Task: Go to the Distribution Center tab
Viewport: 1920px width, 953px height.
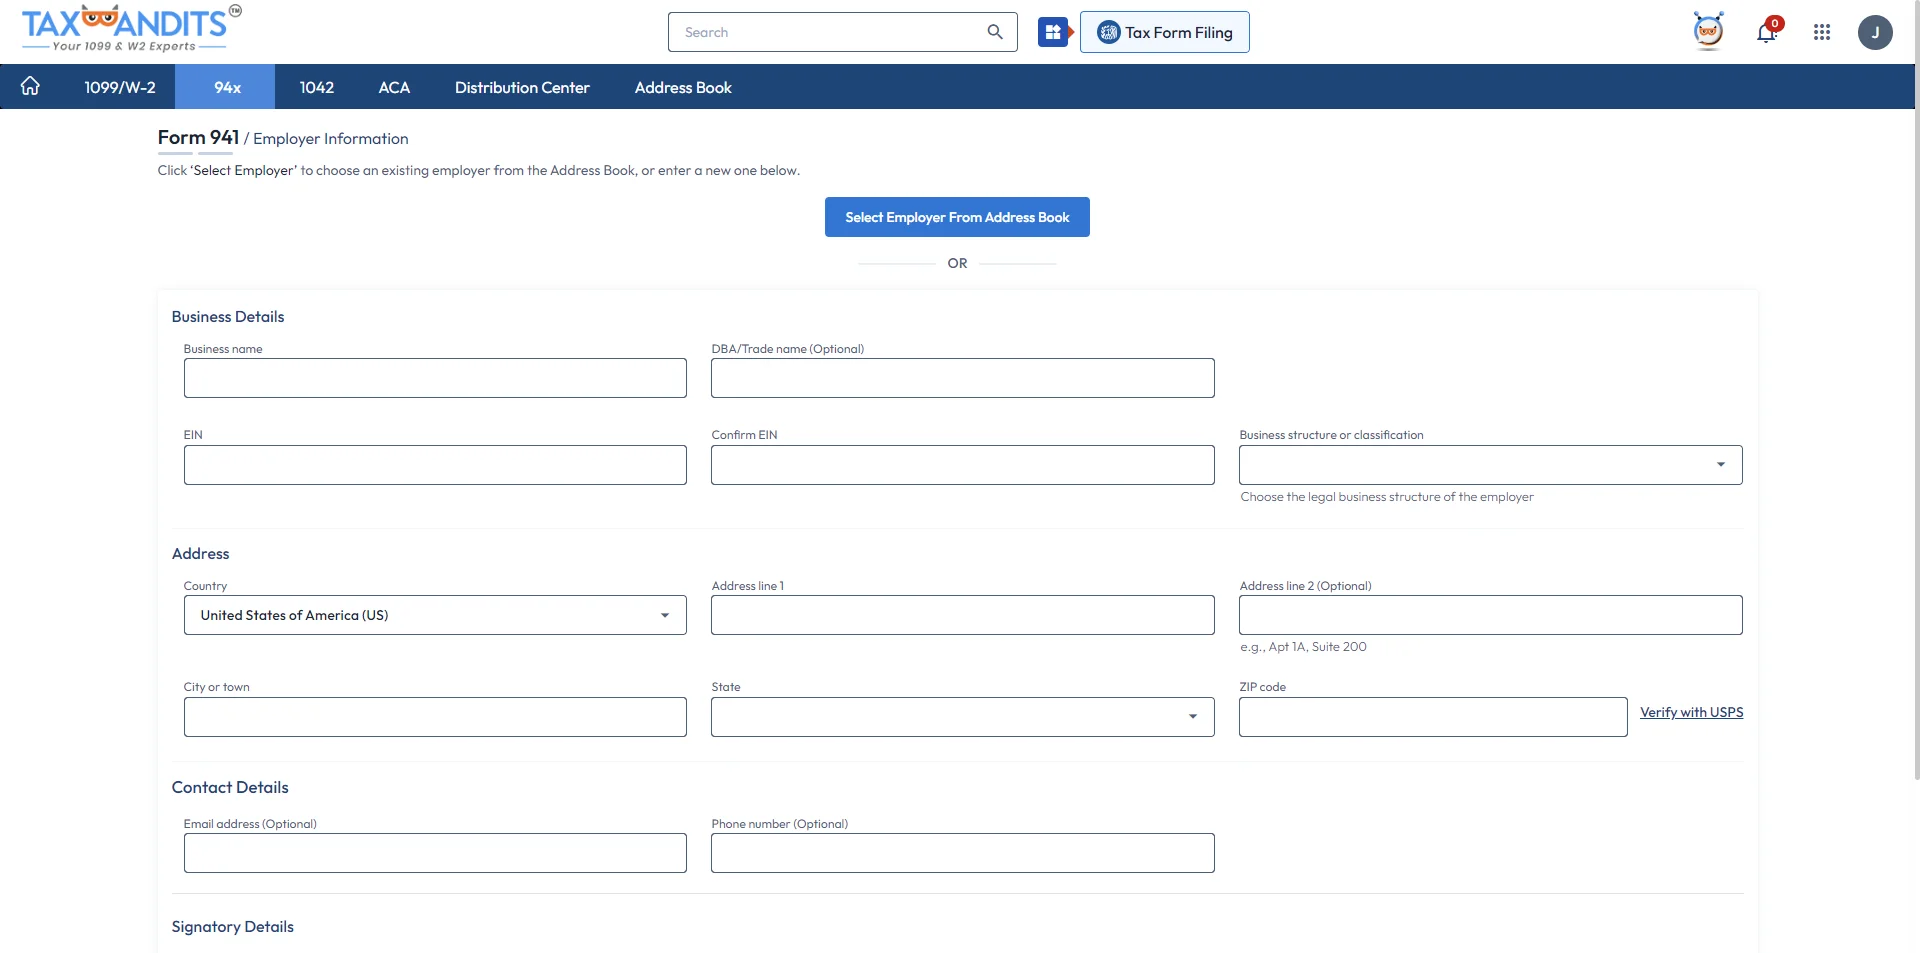Action: coord(521,87)
